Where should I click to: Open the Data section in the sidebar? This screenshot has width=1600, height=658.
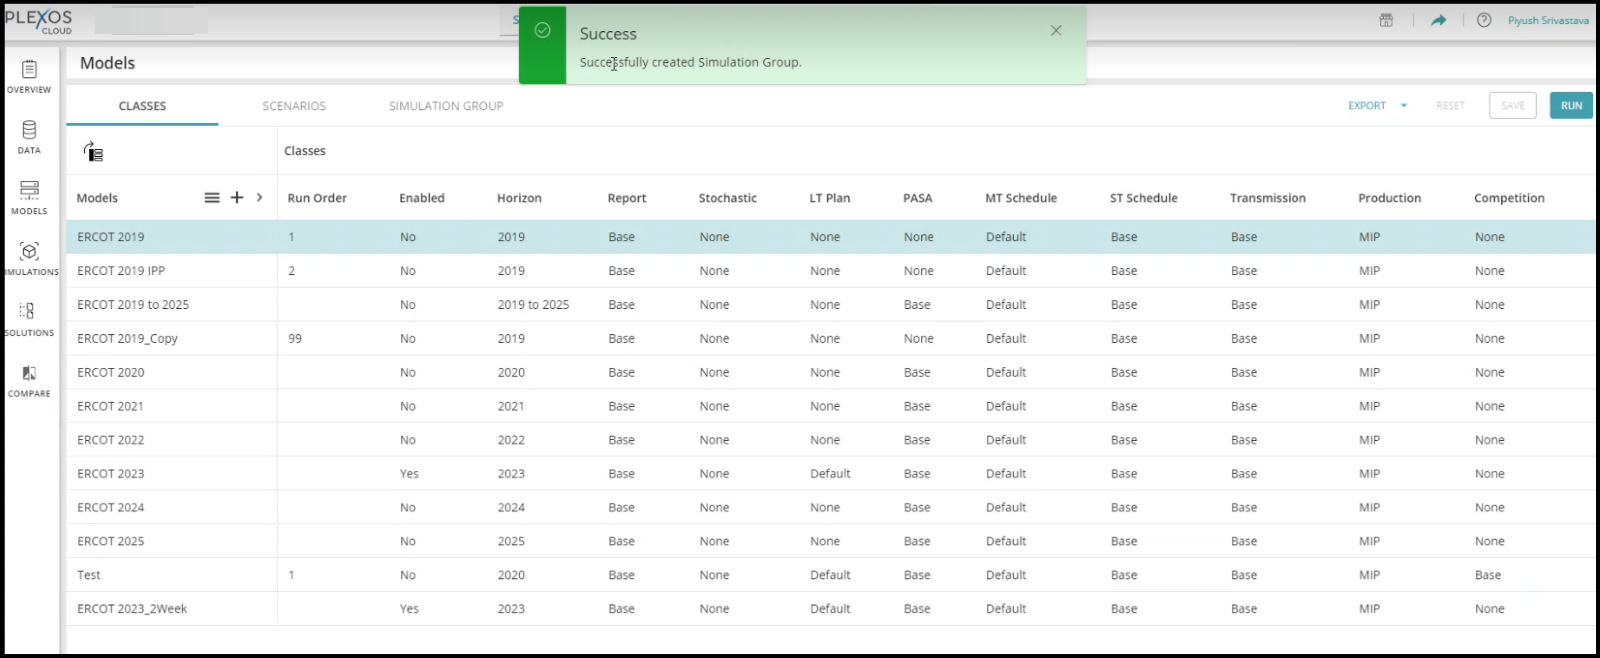(29, 137)
